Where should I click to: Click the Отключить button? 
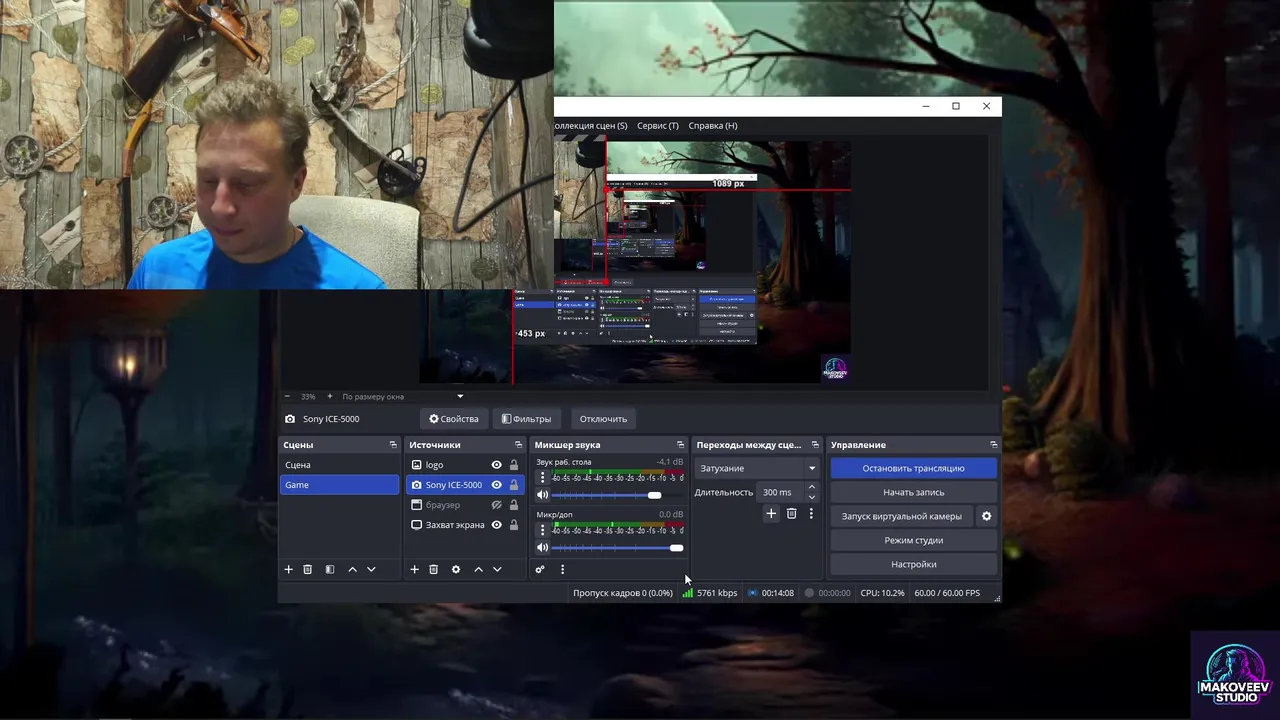[x=603, y=419]
